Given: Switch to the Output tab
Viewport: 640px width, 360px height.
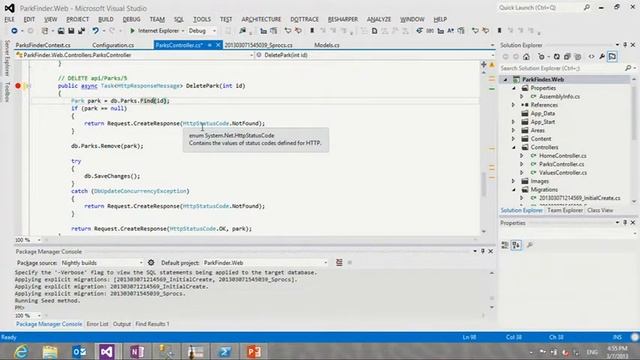Looking at the screenshot, I should click(x=122, y=324).
